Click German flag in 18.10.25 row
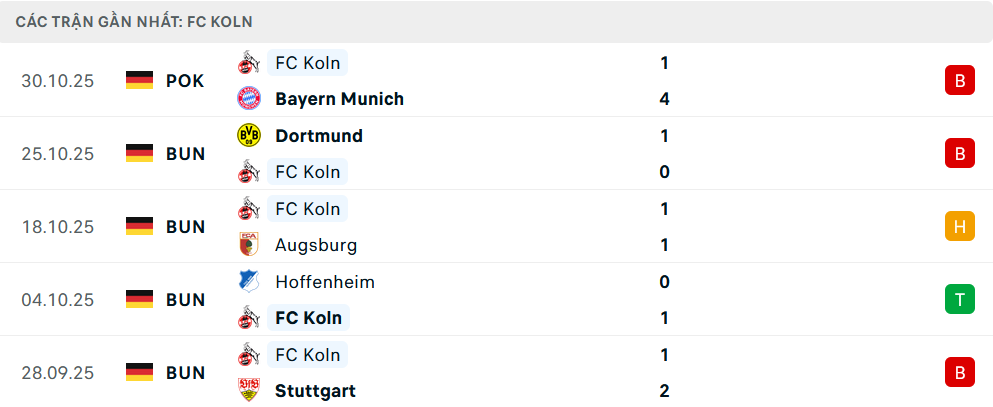 coord(139,227)
